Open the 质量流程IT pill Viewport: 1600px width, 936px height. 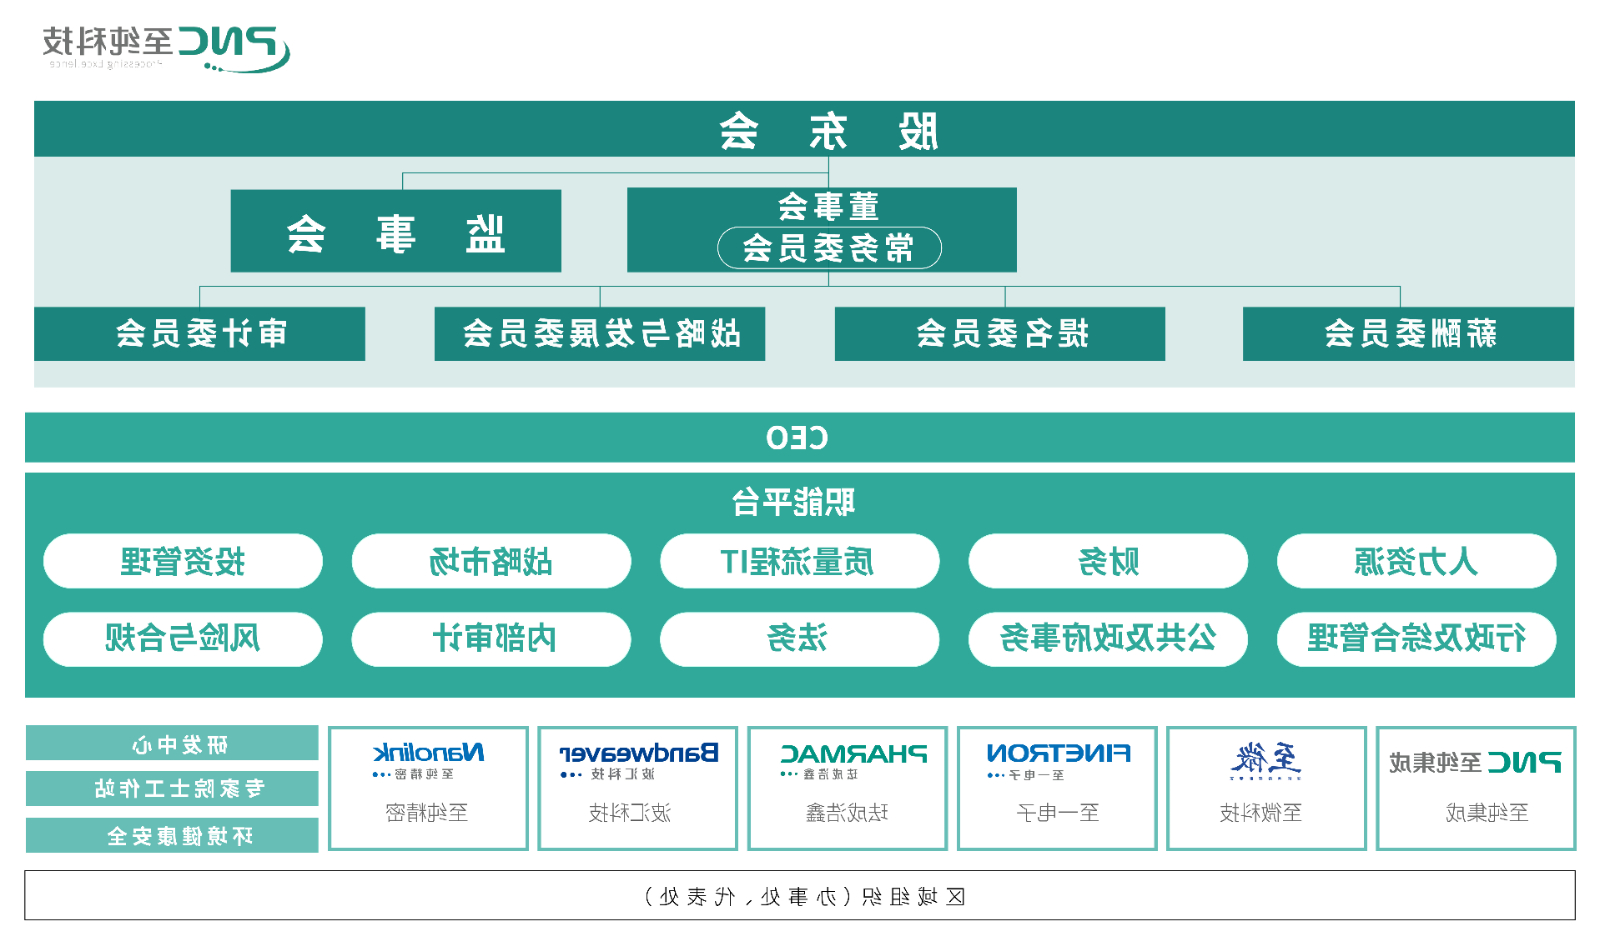800,561
